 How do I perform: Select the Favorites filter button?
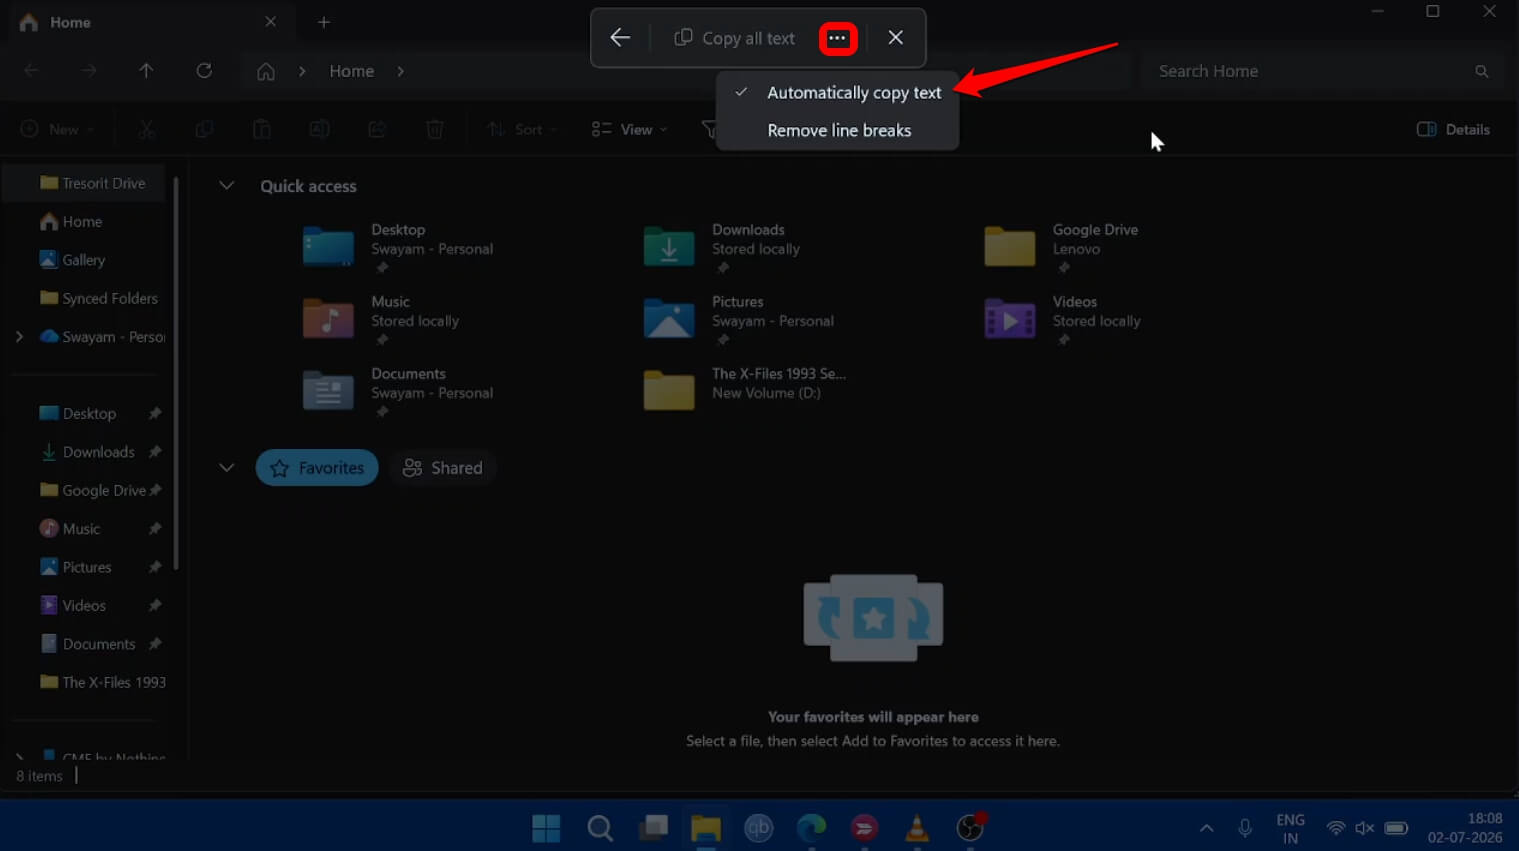tap(317, 468)
